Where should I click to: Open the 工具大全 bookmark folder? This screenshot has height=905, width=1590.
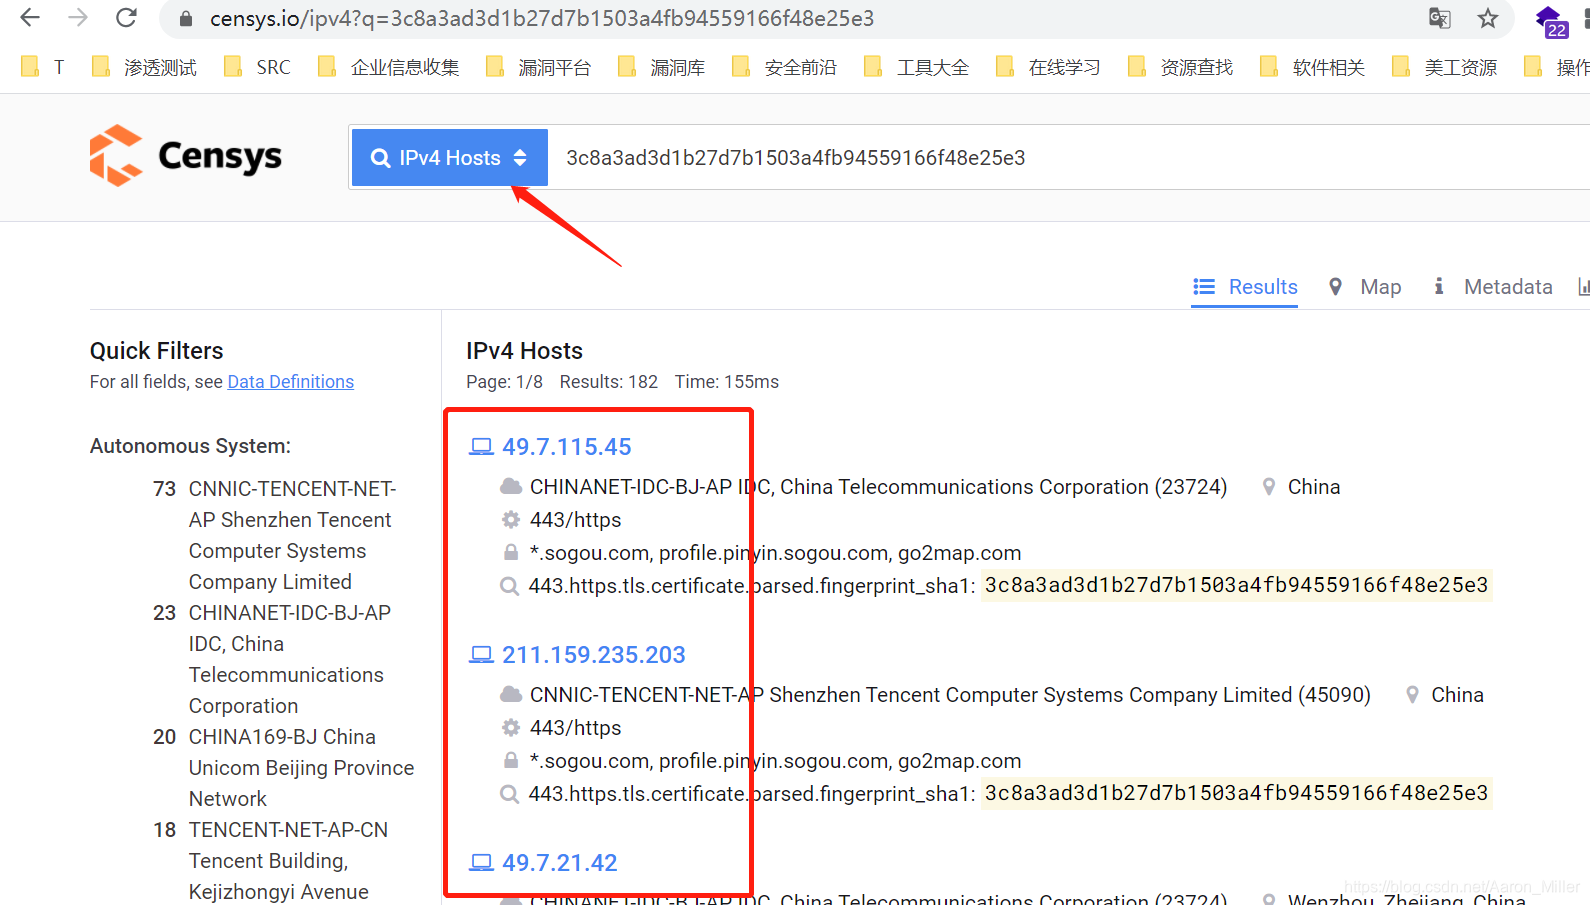point(916,67)
